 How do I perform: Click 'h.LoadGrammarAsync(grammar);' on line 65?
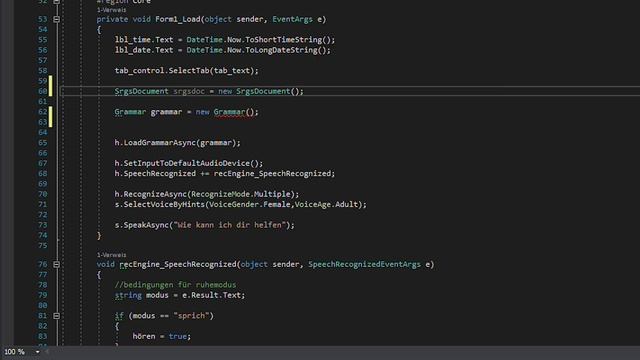(178, 142)
